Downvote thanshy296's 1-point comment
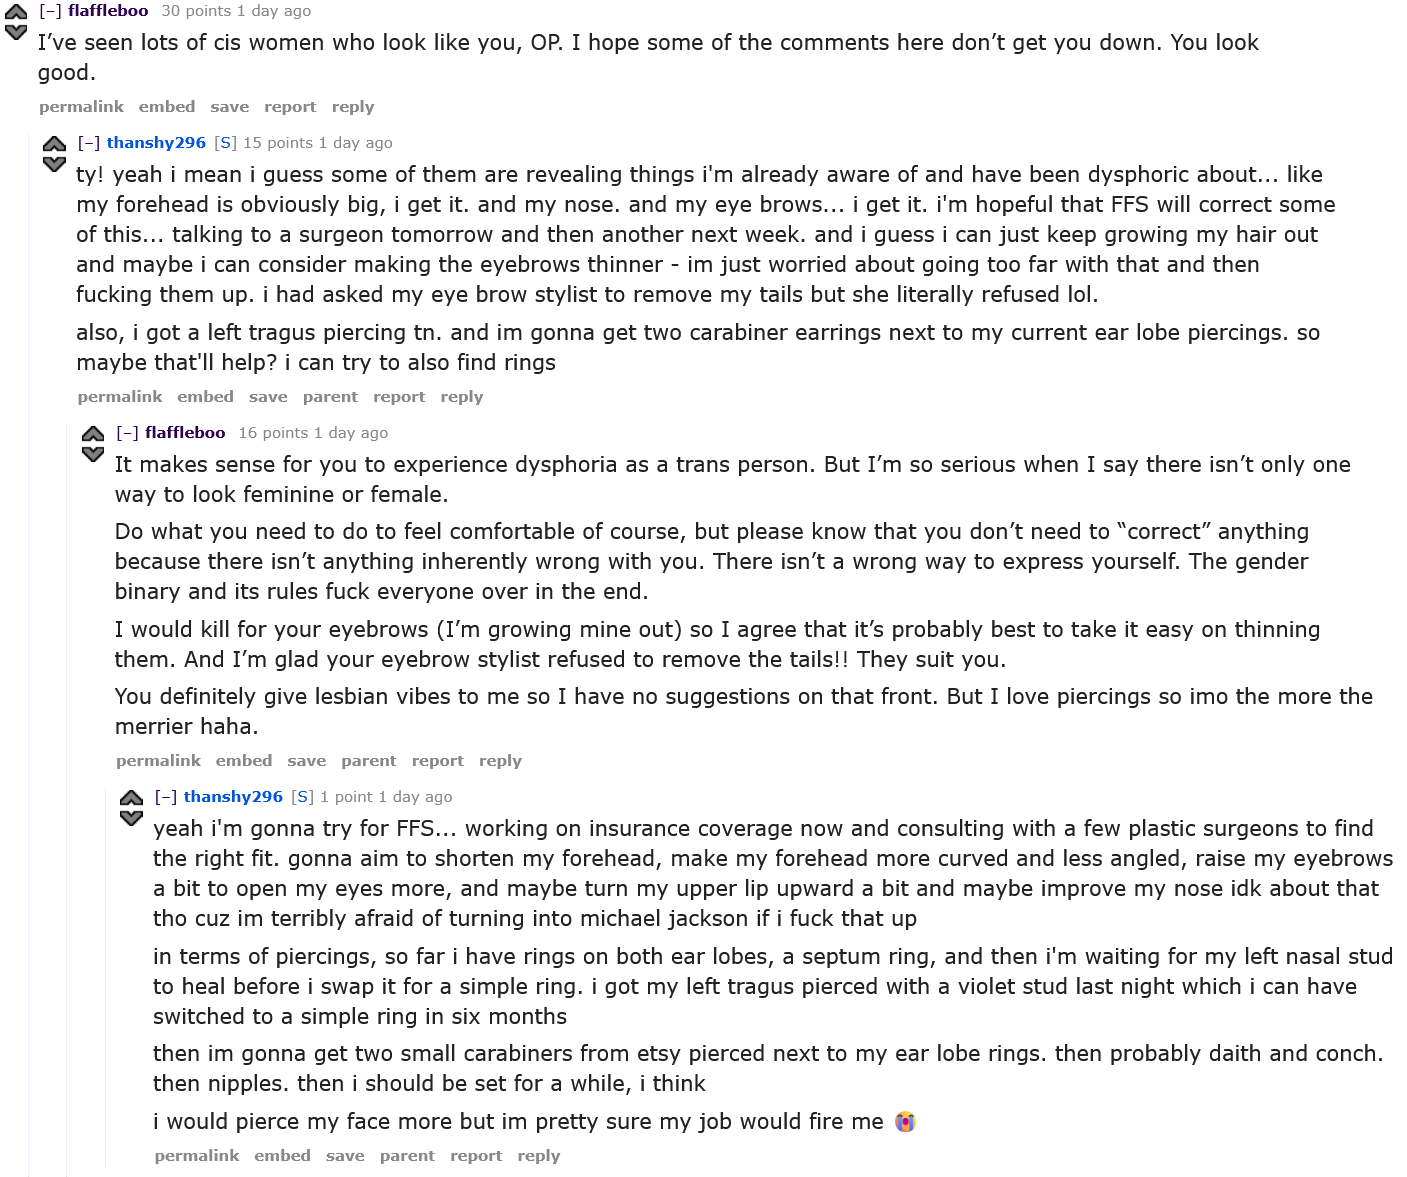 coord(131,818)
